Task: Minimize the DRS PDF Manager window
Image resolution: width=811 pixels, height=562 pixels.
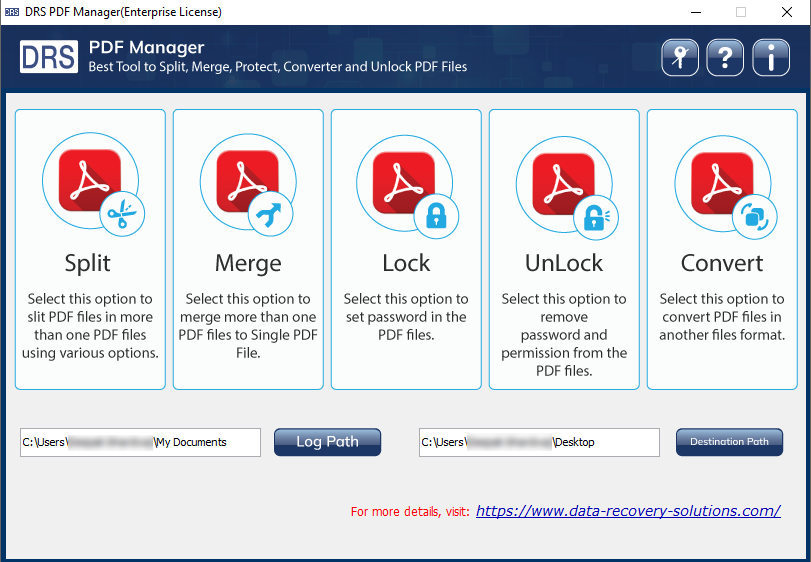Action: coord(696,12)
